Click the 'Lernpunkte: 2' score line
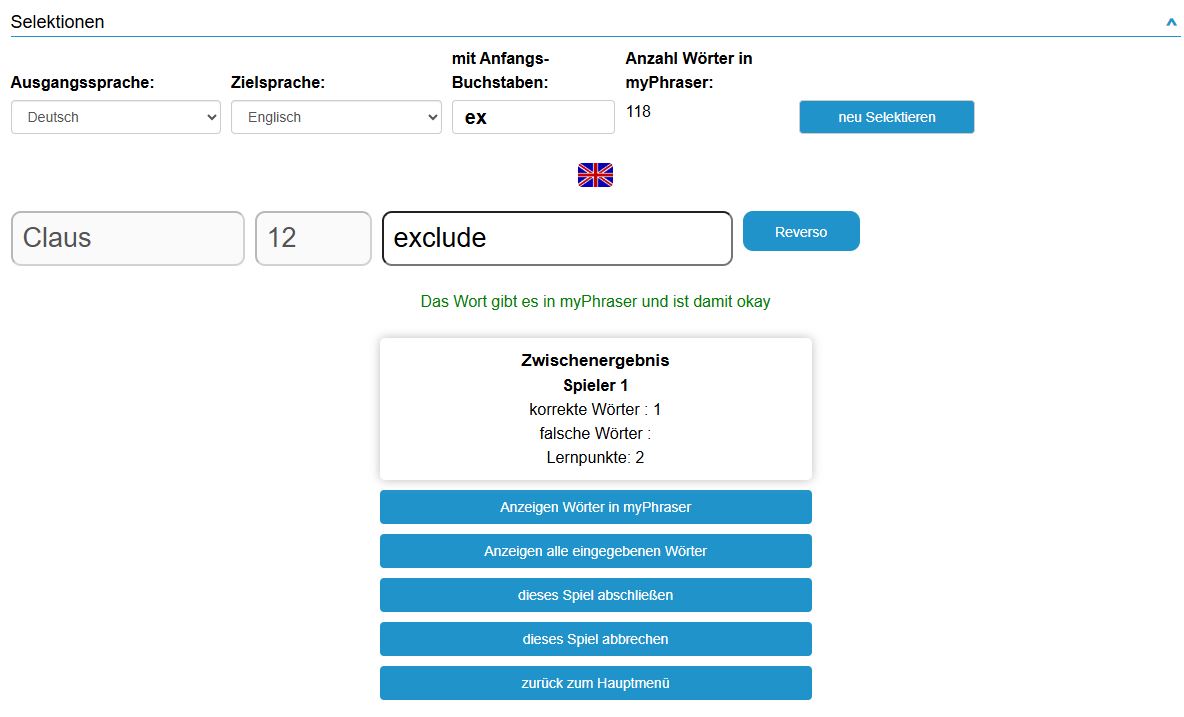Screen dimensions: 1184x717 (596, 458)
